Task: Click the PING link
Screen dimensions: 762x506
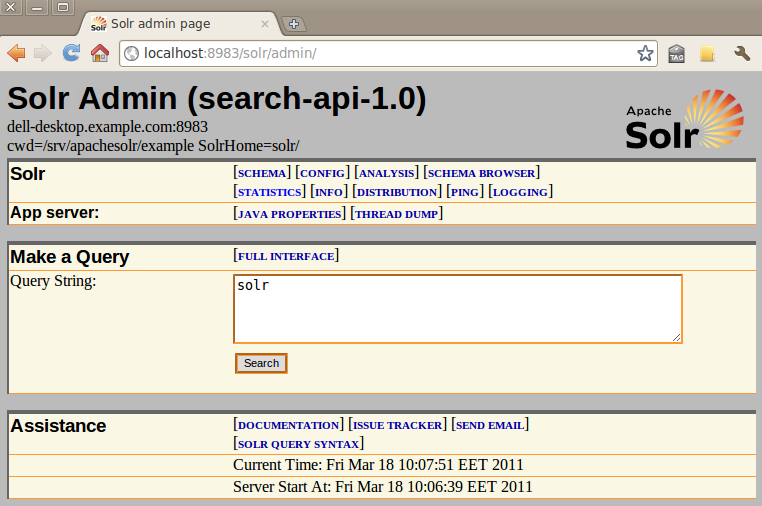Action: 465,192
